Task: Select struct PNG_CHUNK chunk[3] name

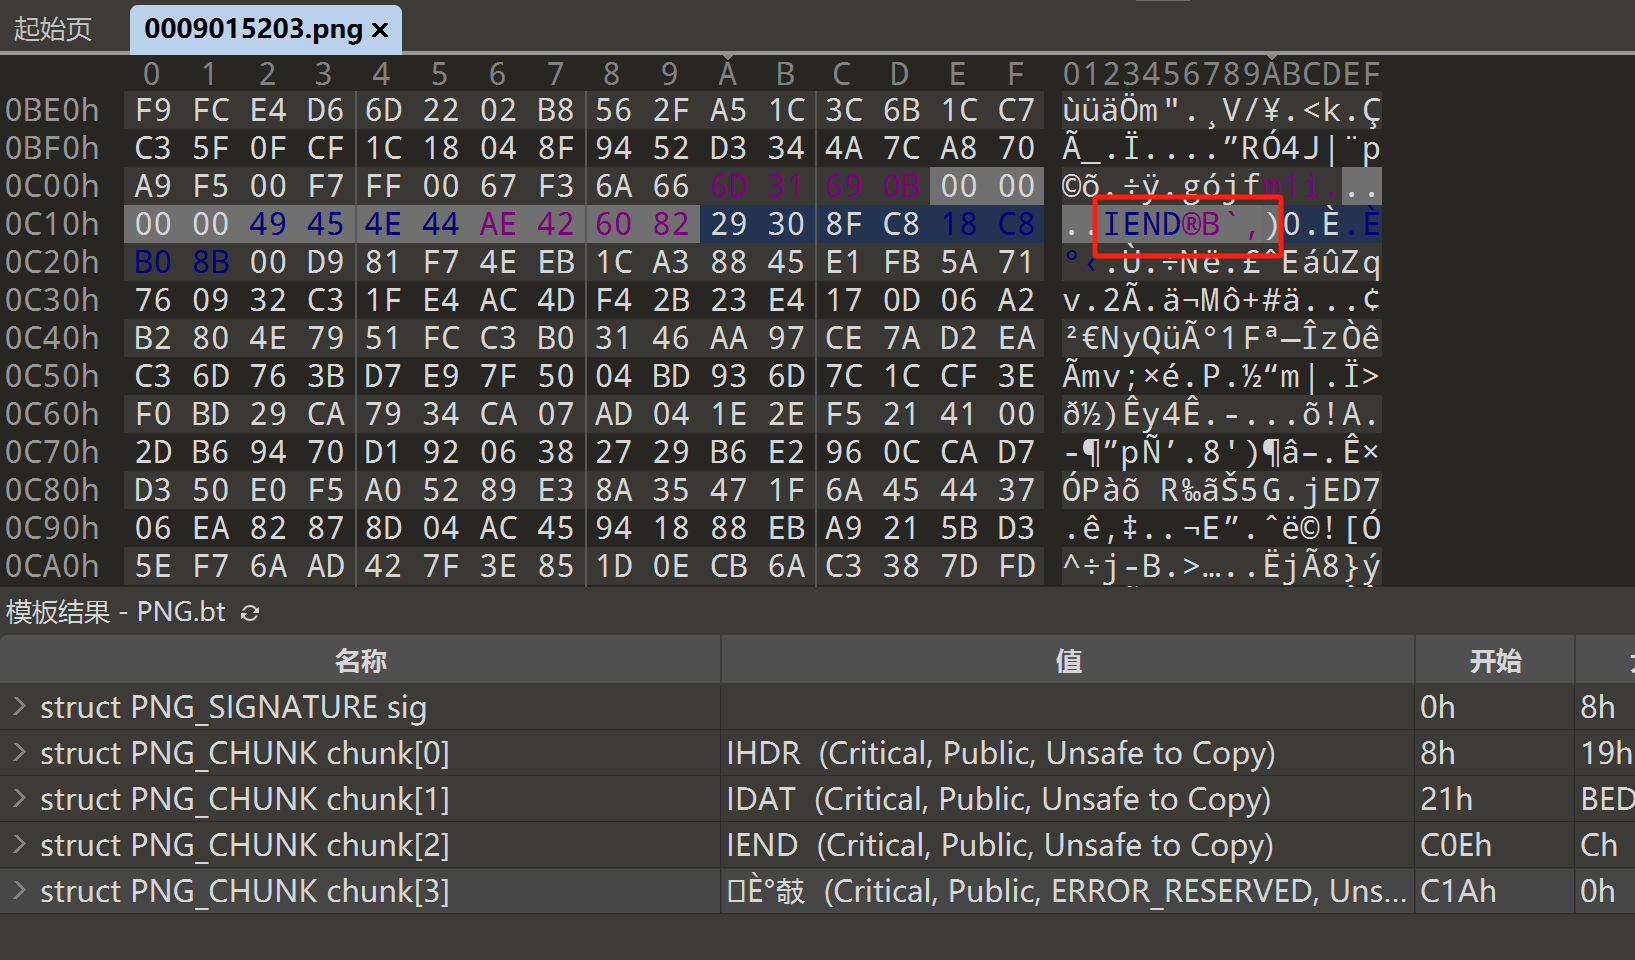Action: pos(244,891)
